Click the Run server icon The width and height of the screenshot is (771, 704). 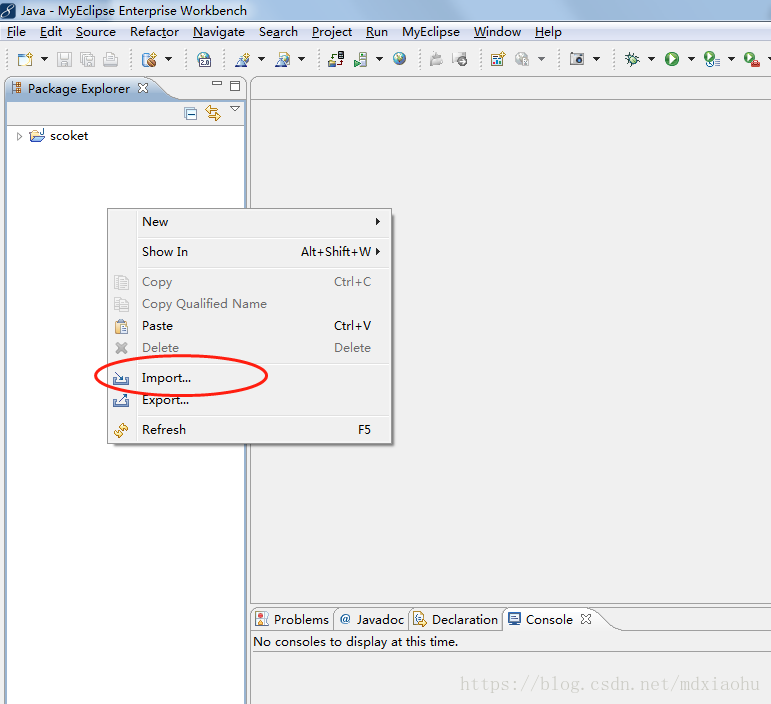pos(360,59)
